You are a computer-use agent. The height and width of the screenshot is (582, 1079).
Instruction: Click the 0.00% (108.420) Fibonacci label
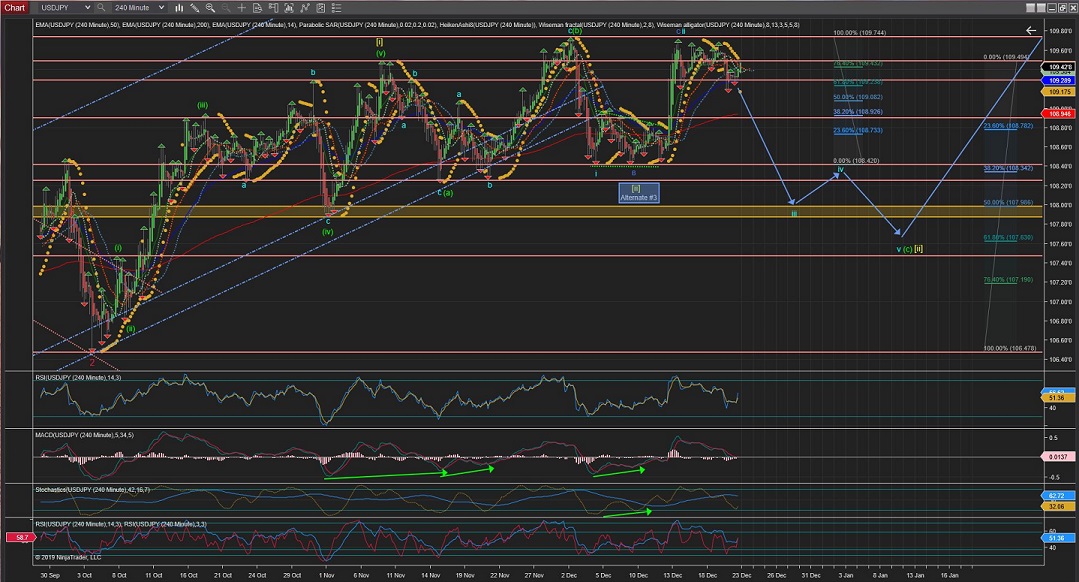coord(855,161)
